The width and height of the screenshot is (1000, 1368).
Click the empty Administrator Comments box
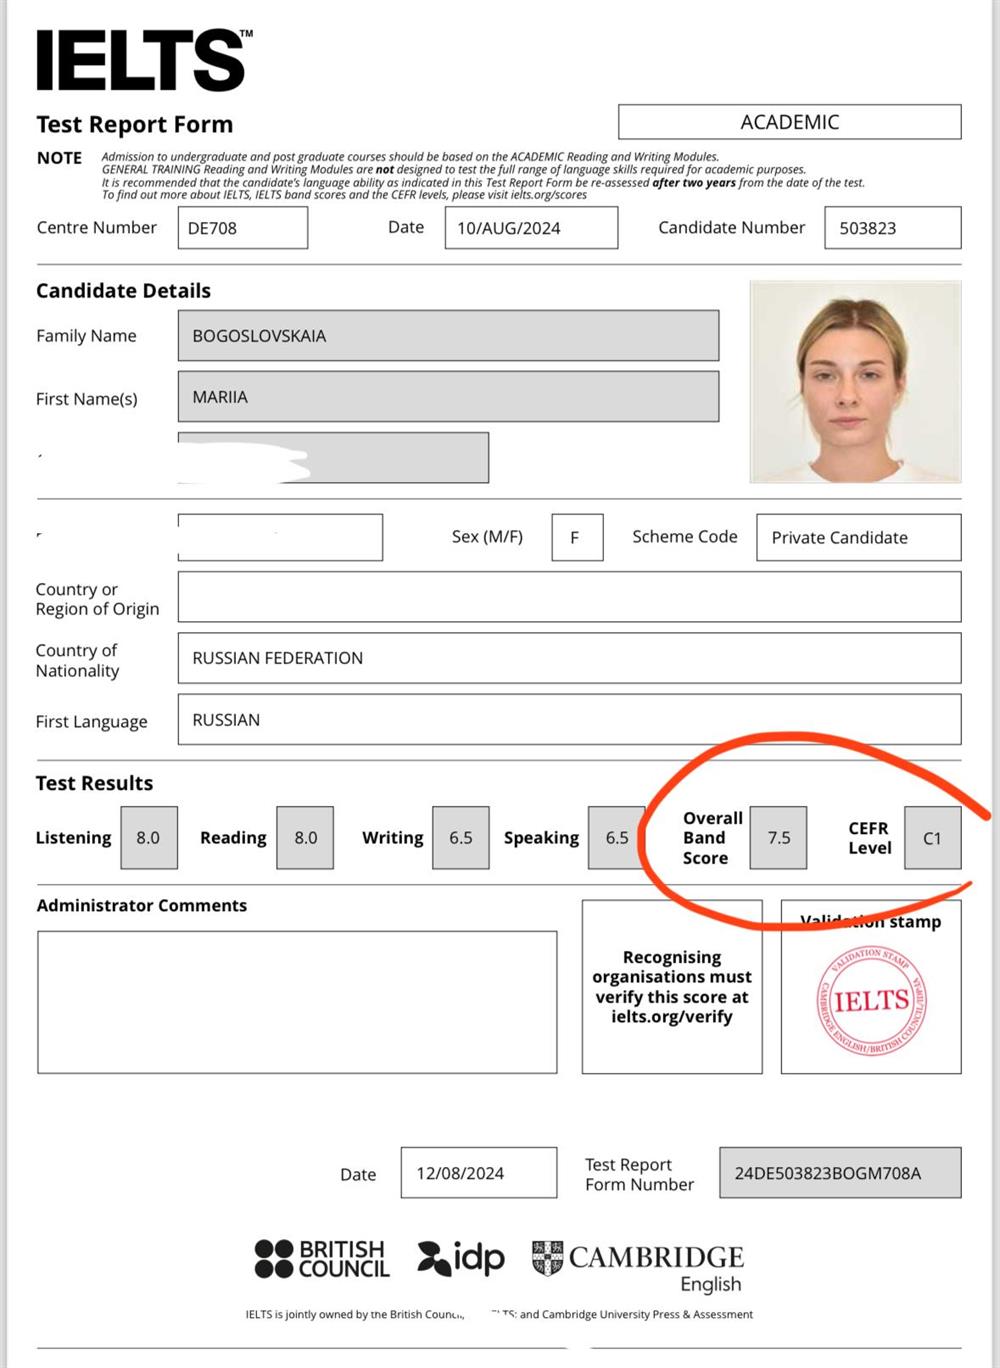(297, 1002)
